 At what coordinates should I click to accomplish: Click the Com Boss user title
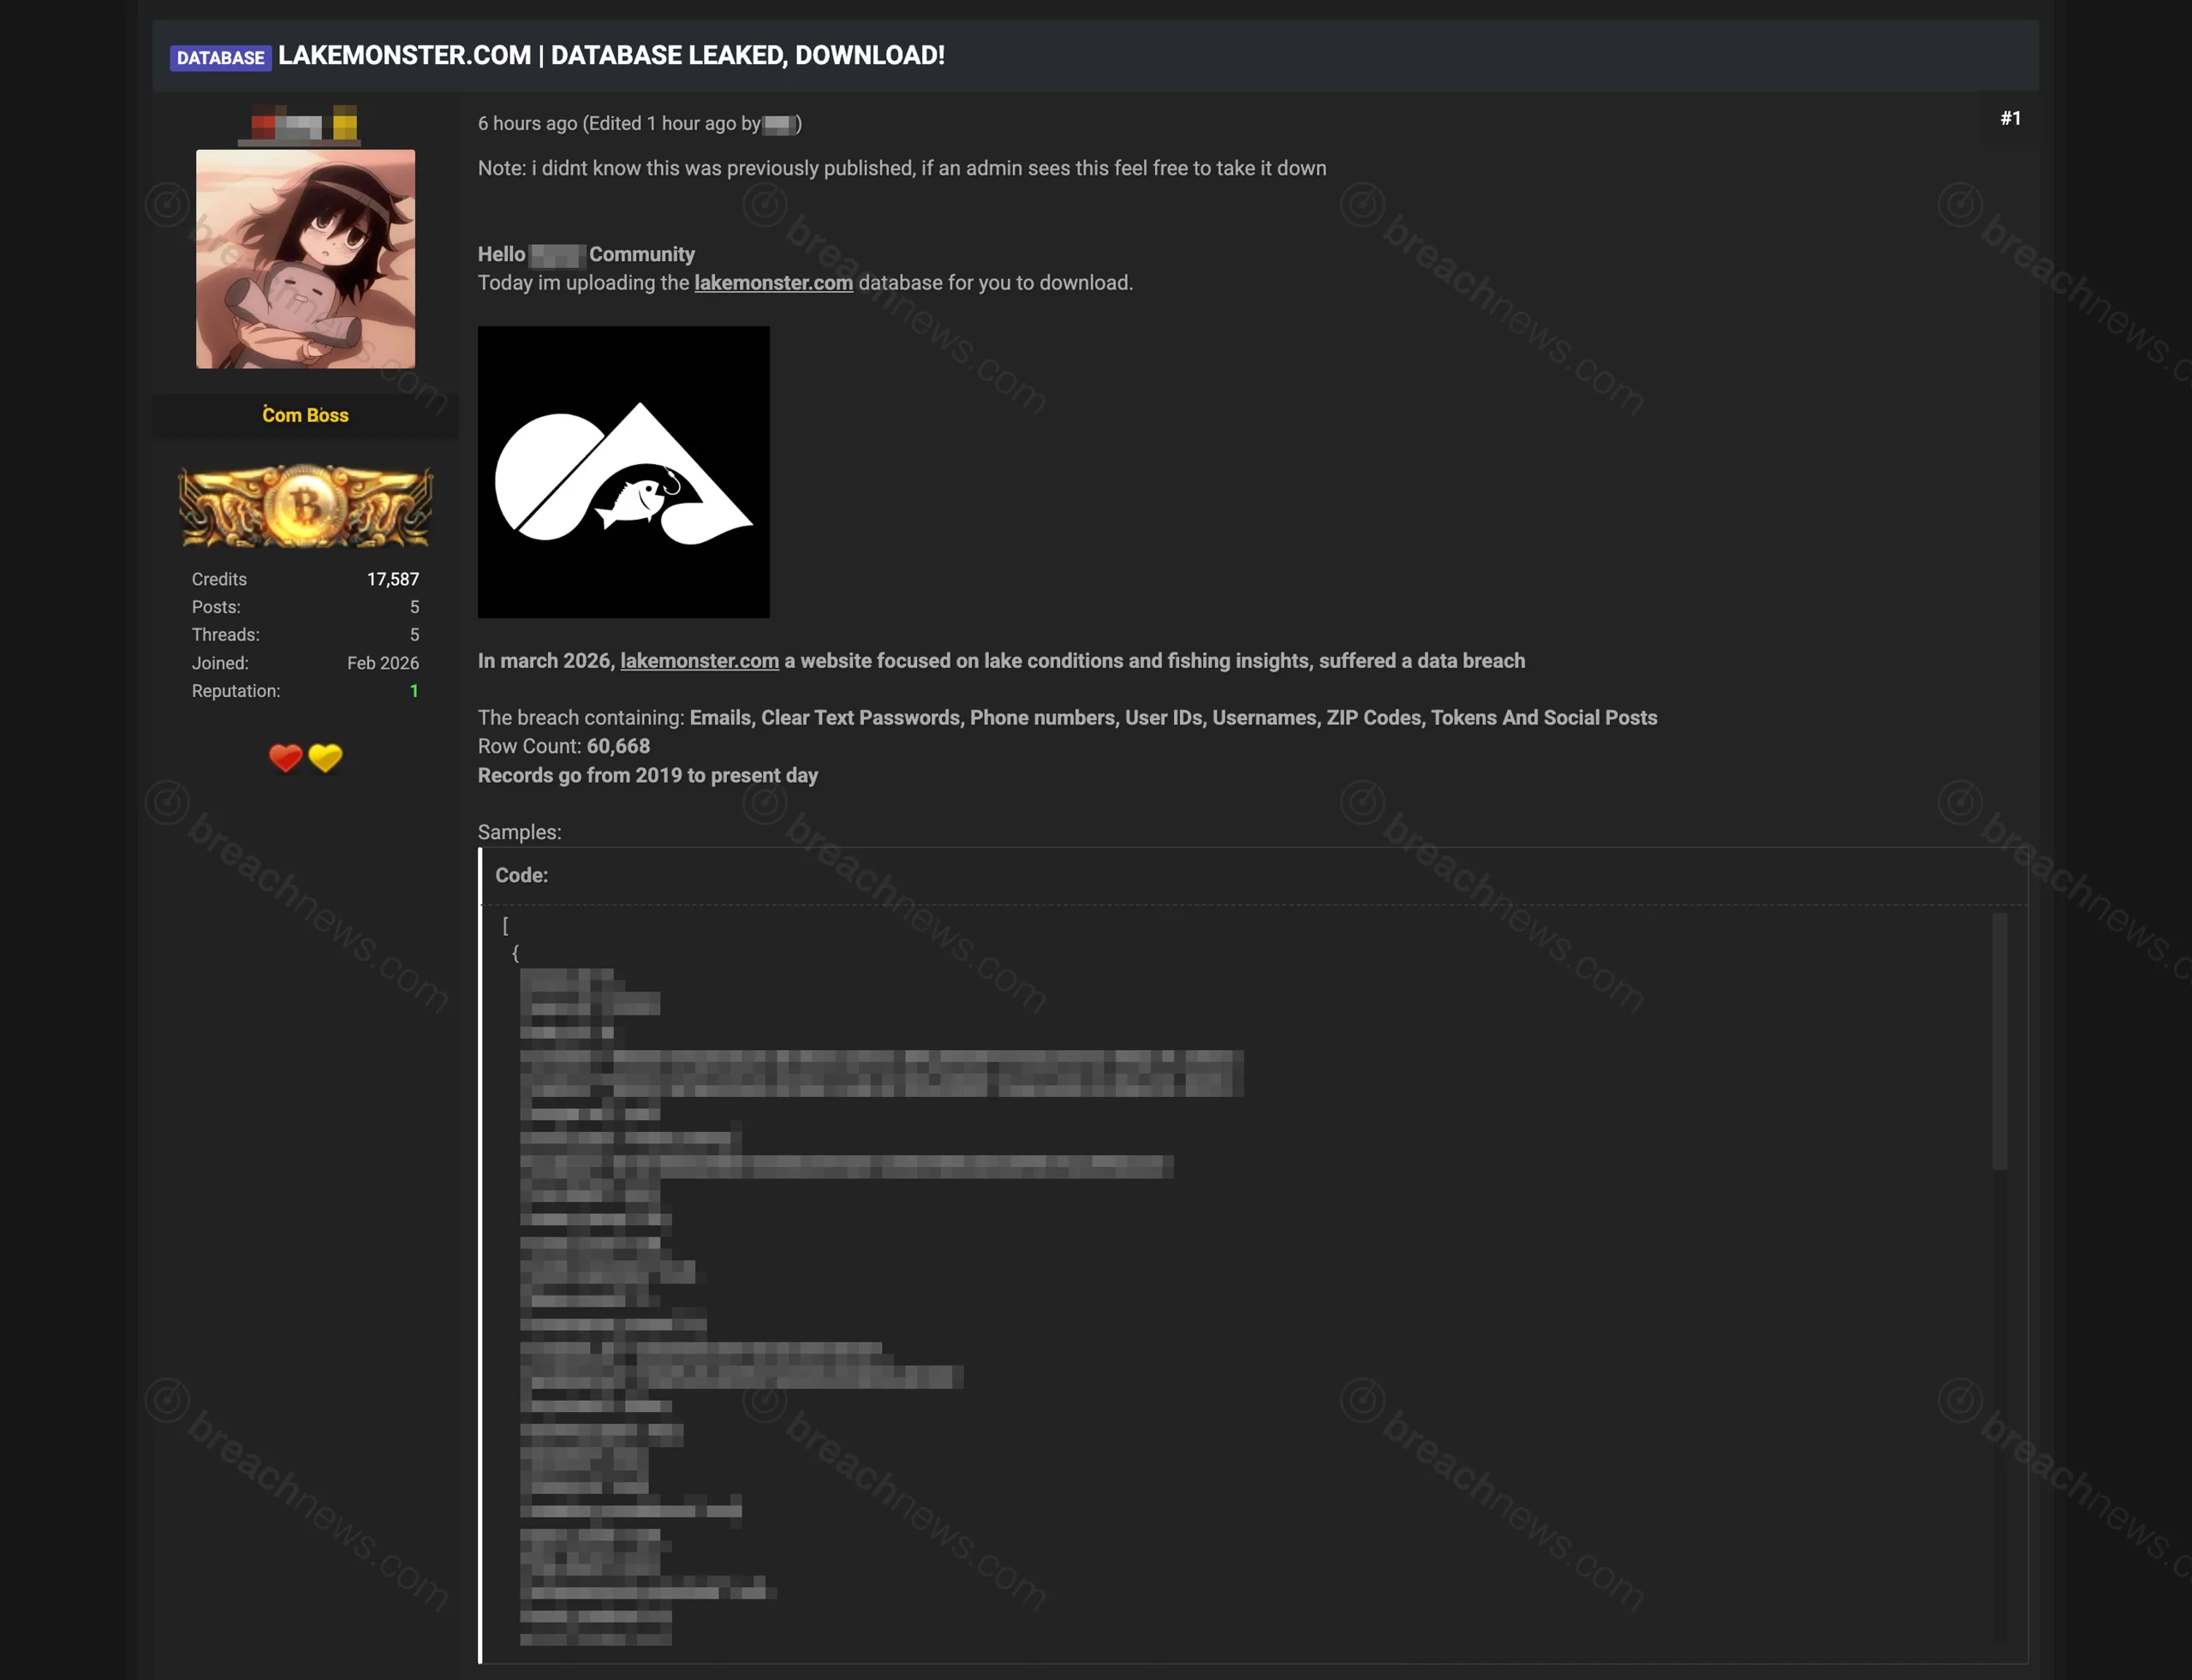point(305,415)
